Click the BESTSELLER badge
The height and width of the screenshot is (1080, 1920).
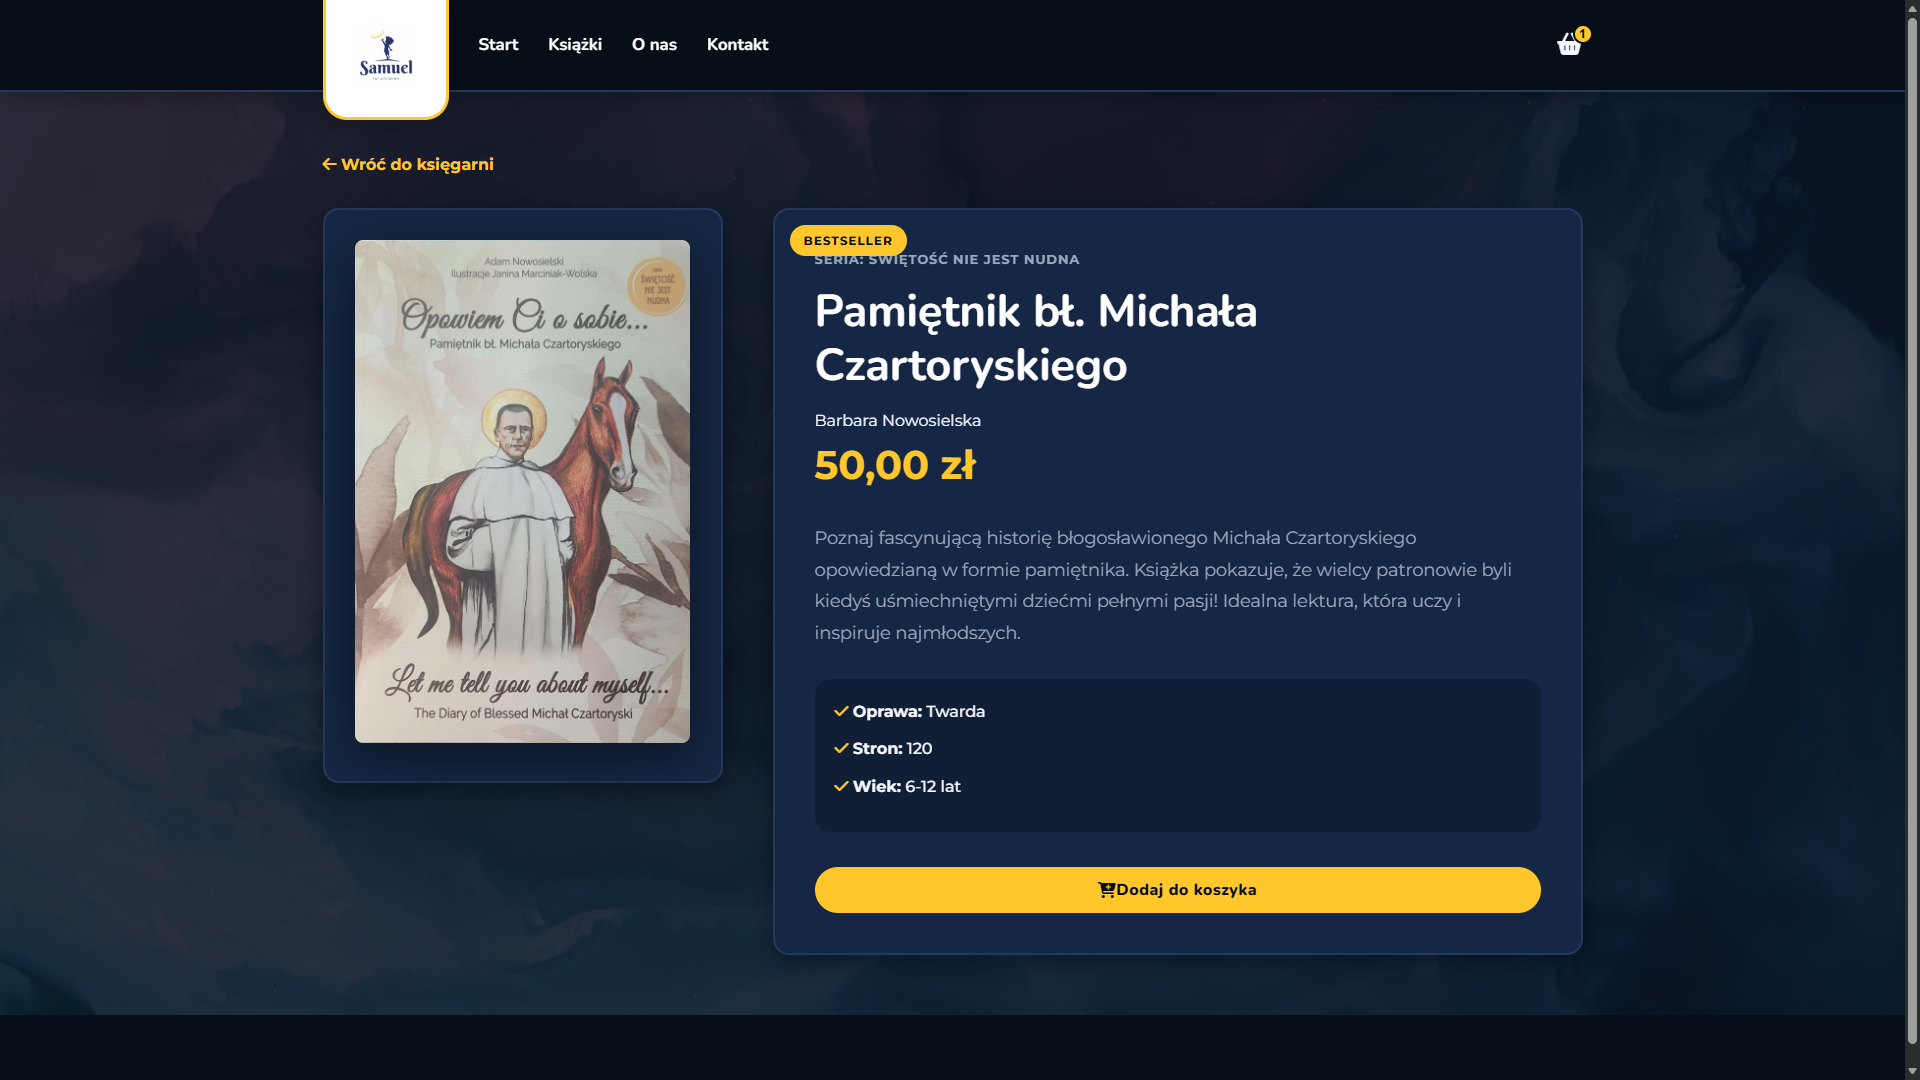pos(848,241)
